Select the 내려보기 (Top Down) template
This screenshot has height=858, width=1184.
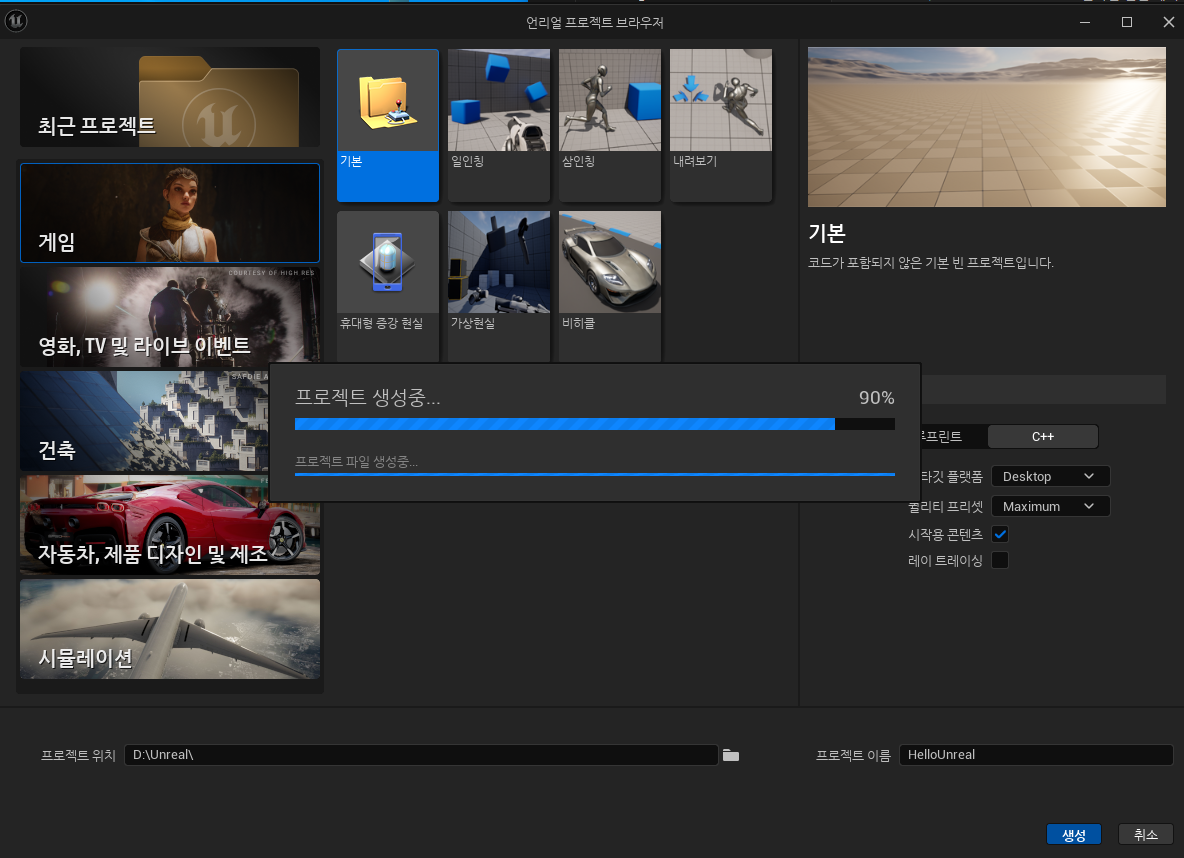click(x=720, y=100)
